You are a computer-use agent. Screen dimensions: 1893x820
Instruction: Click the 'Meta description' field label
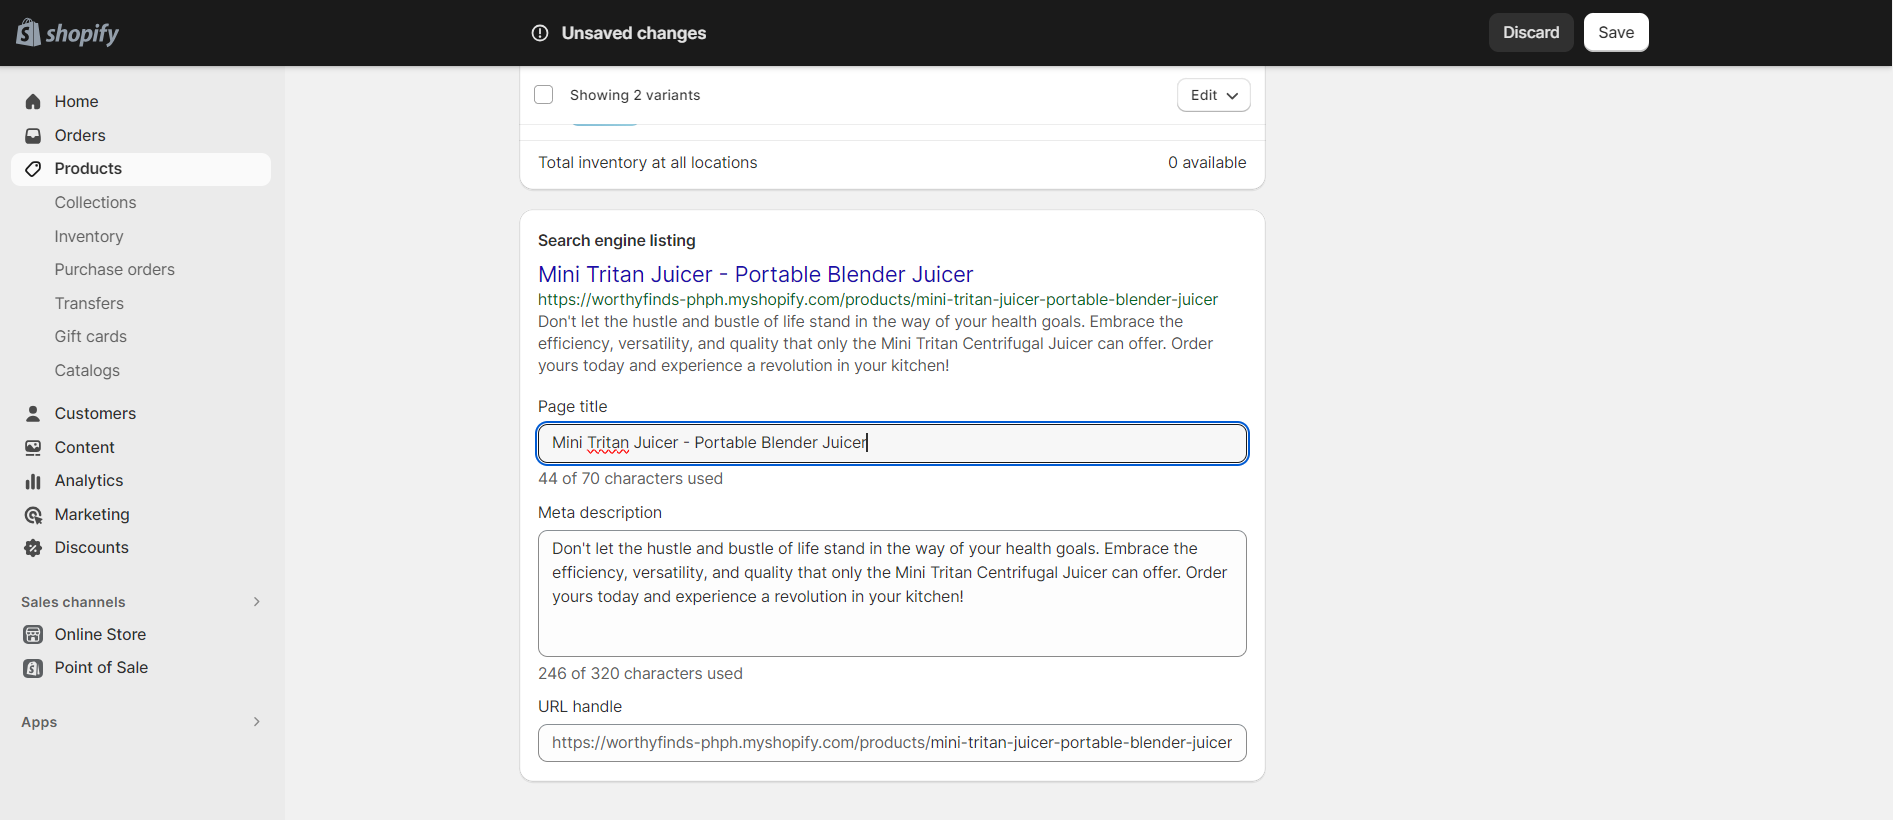click(x=600, y=513)
